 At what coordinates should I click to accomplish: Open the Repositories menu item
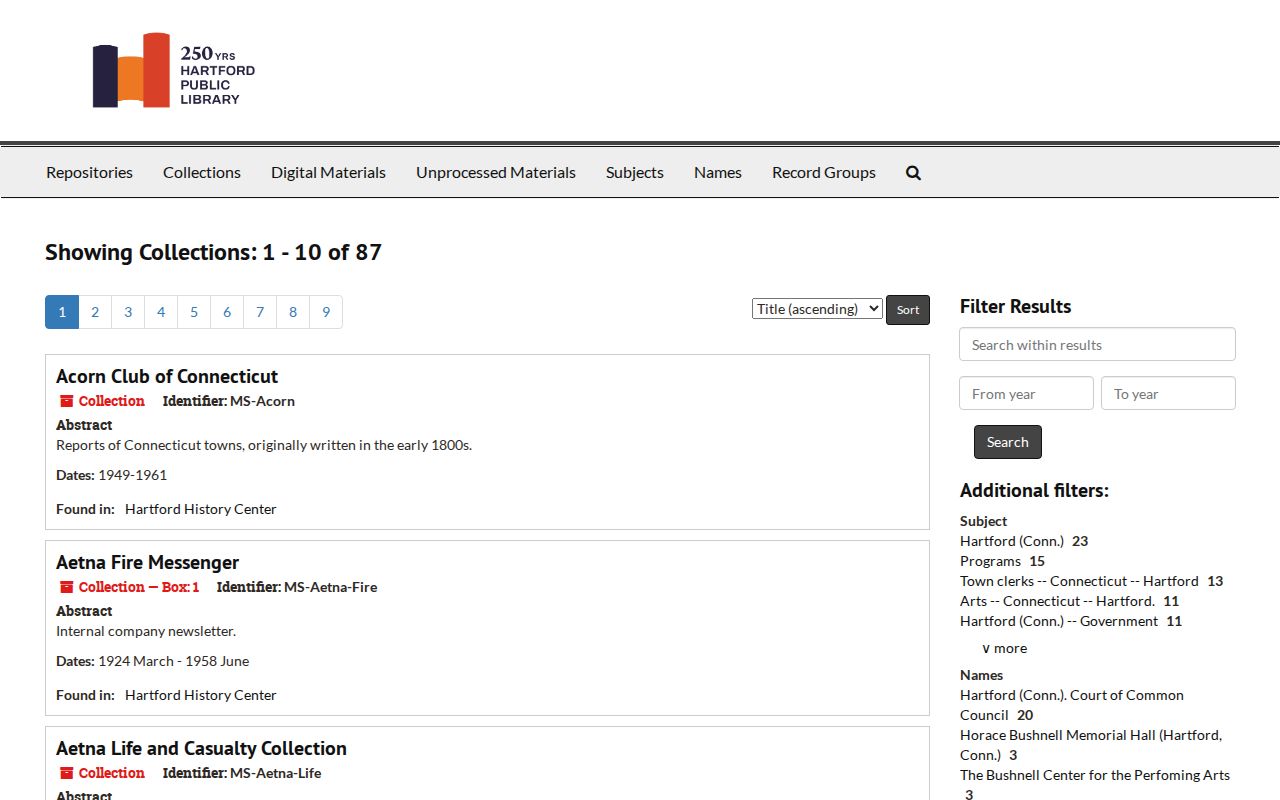89,172
